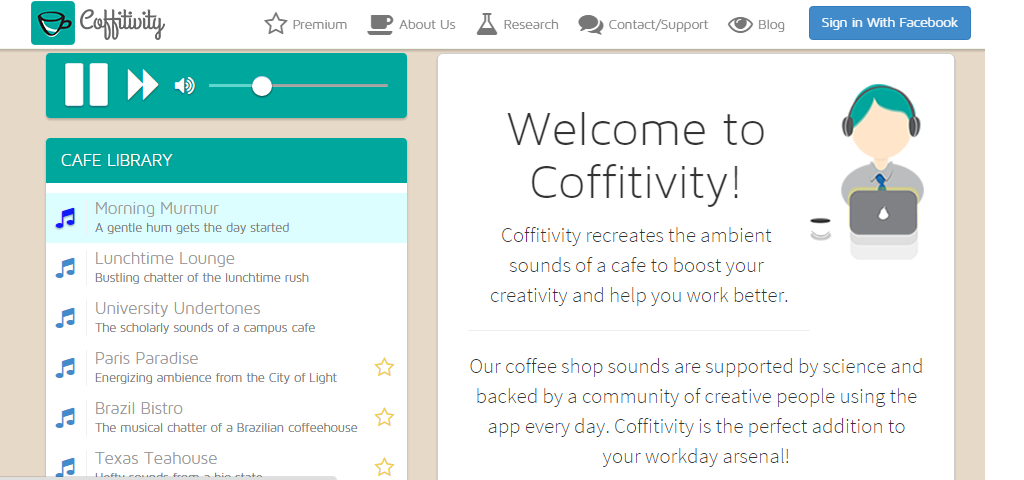Mute the volume speaker icon
The image size is (1024, 480).
click(x=184, y=86)
